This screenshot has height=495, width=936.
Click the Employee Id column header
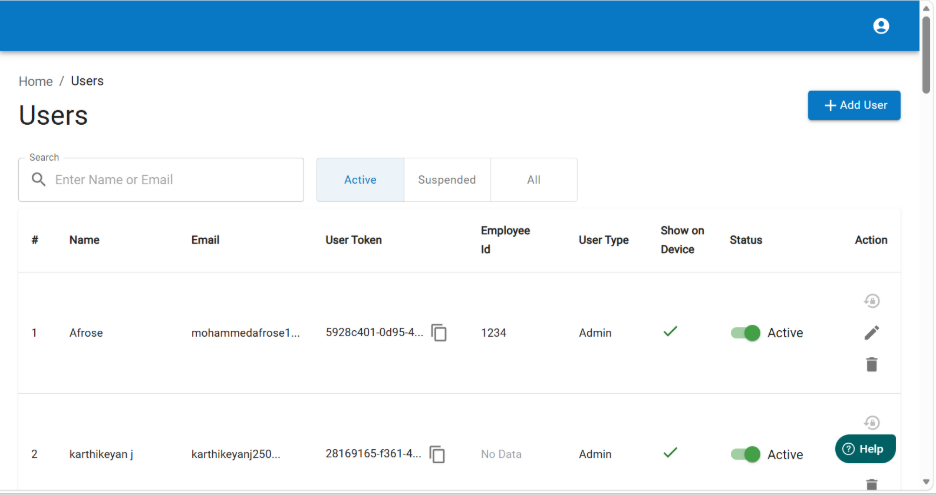click(x=506, y=240)
